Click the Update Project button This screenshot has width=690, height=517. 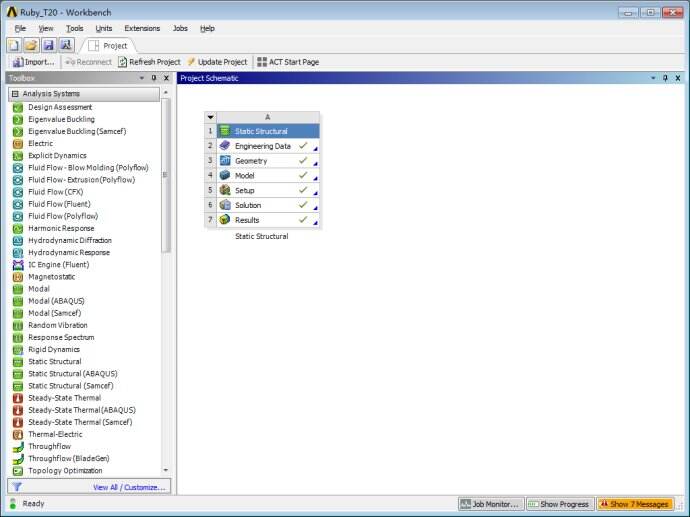(217, 62)
